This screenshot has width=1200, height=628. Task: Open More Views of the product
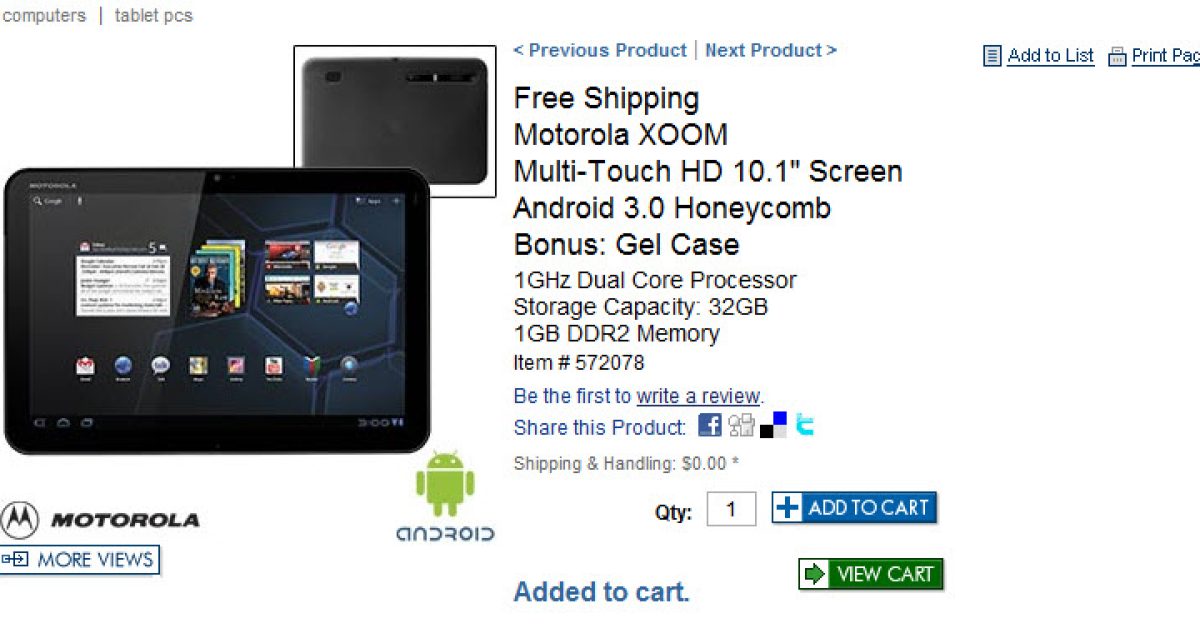pyautogui.click(x=80, y=560)
